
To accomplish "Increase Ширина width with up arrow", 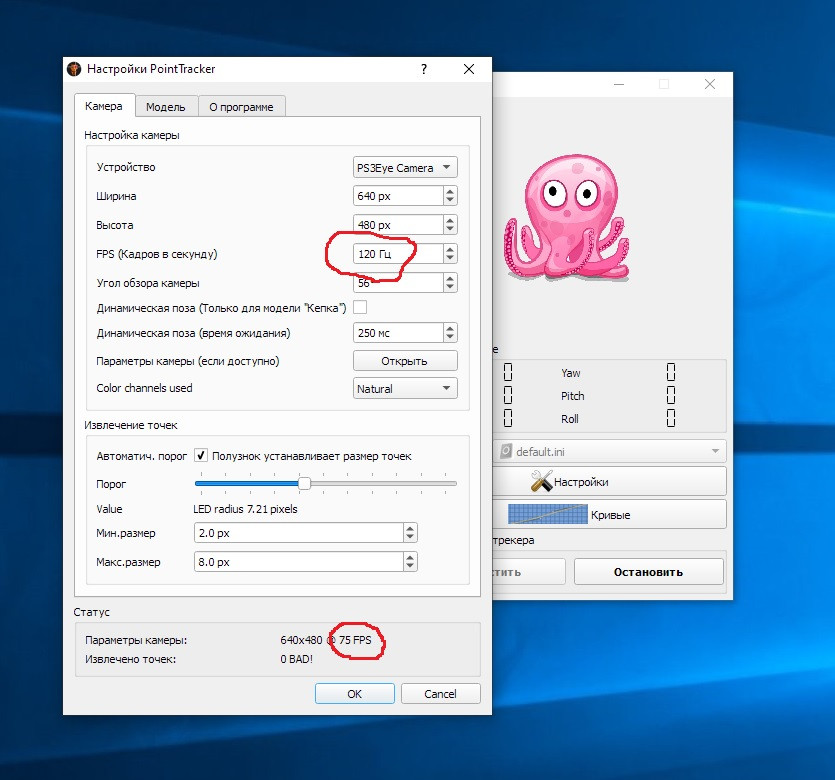I will tap(450, 191).
